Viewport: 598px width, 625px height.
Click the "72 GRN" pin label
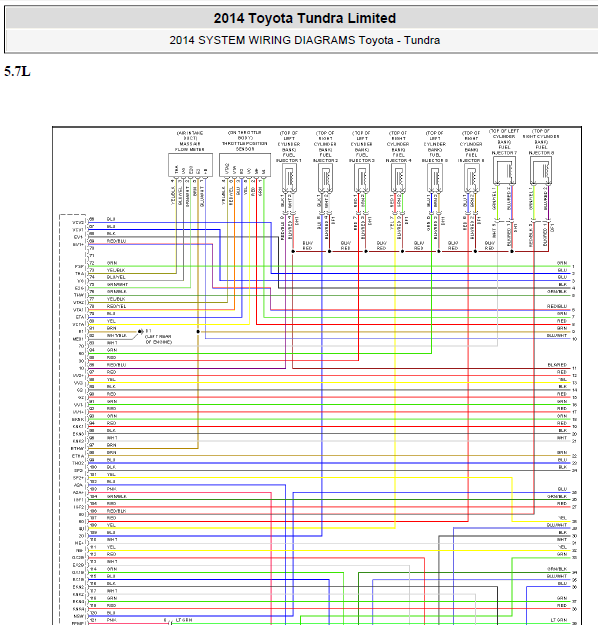click(x=103, y=263)
